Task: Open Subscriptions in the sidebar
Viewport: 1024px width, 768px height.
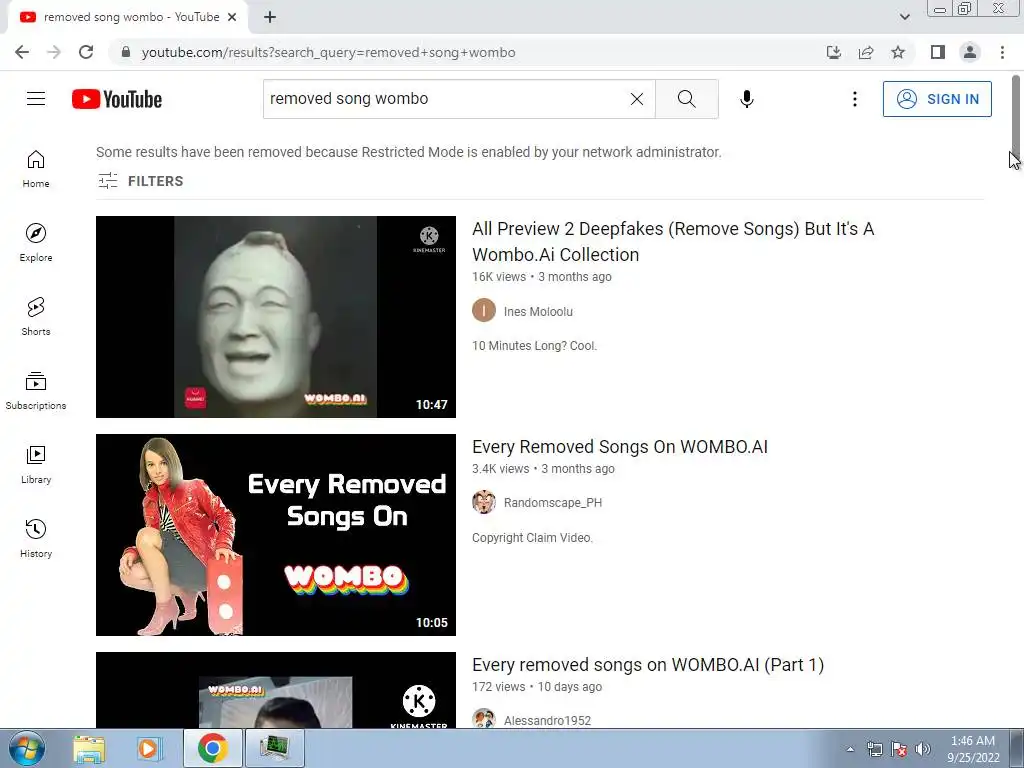Action: [36, 391]
